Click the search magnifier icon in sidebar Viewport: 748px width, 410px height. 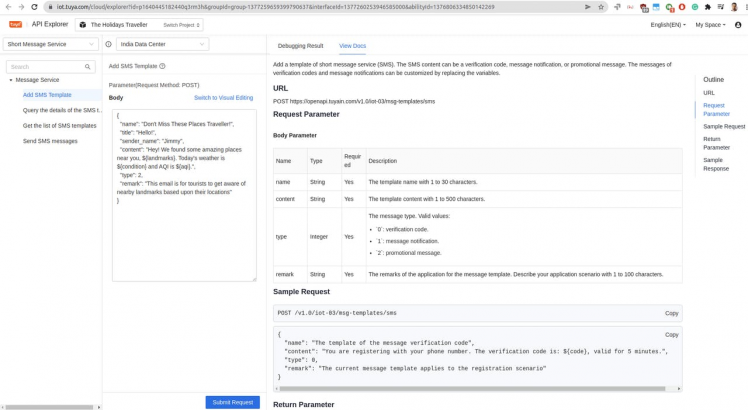[x=87, y=67]
